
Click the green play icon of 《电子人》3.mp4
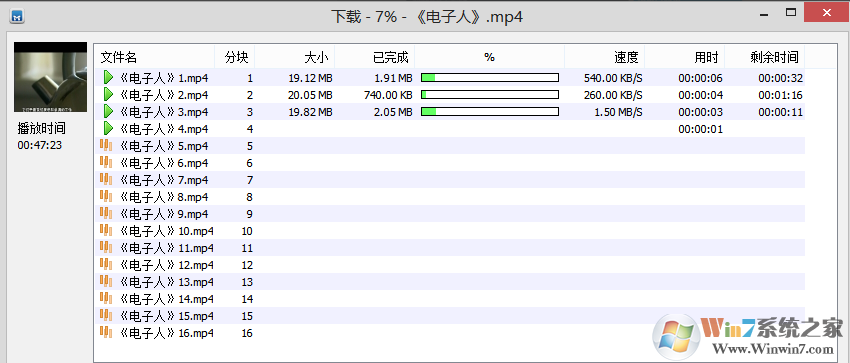tap(108, 112)
